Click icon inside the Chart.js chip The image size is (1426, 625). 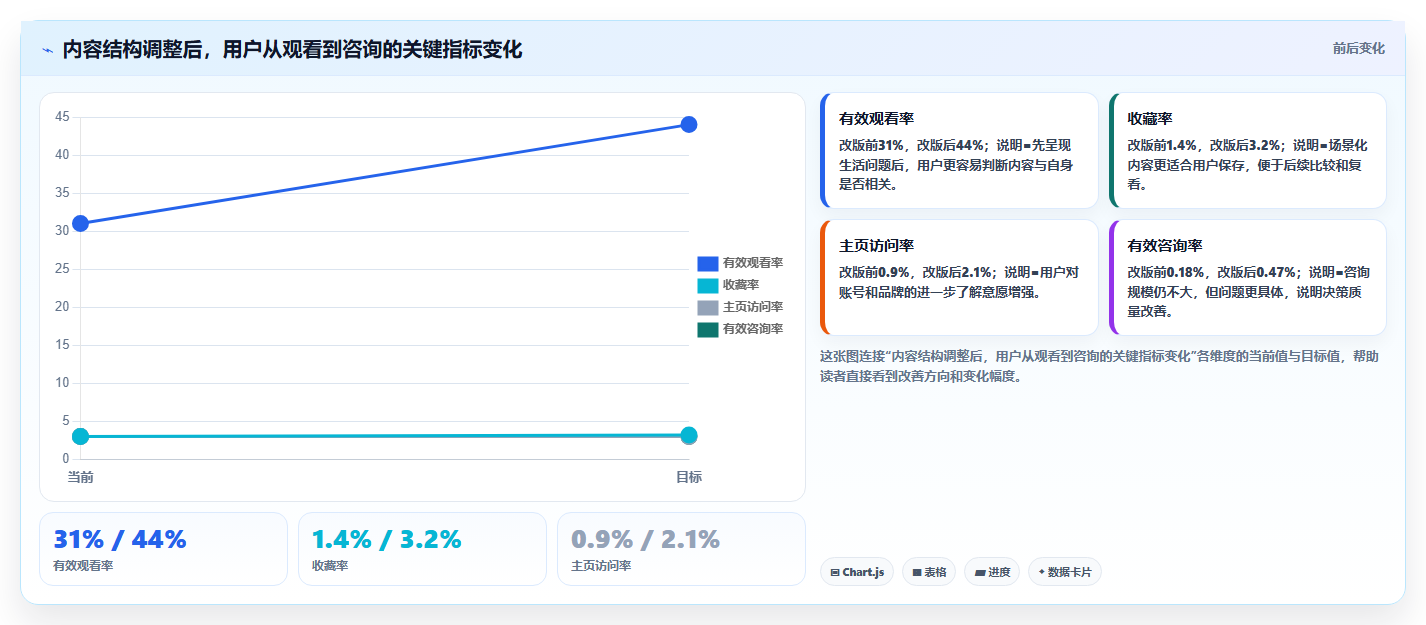tap(835, 573)
